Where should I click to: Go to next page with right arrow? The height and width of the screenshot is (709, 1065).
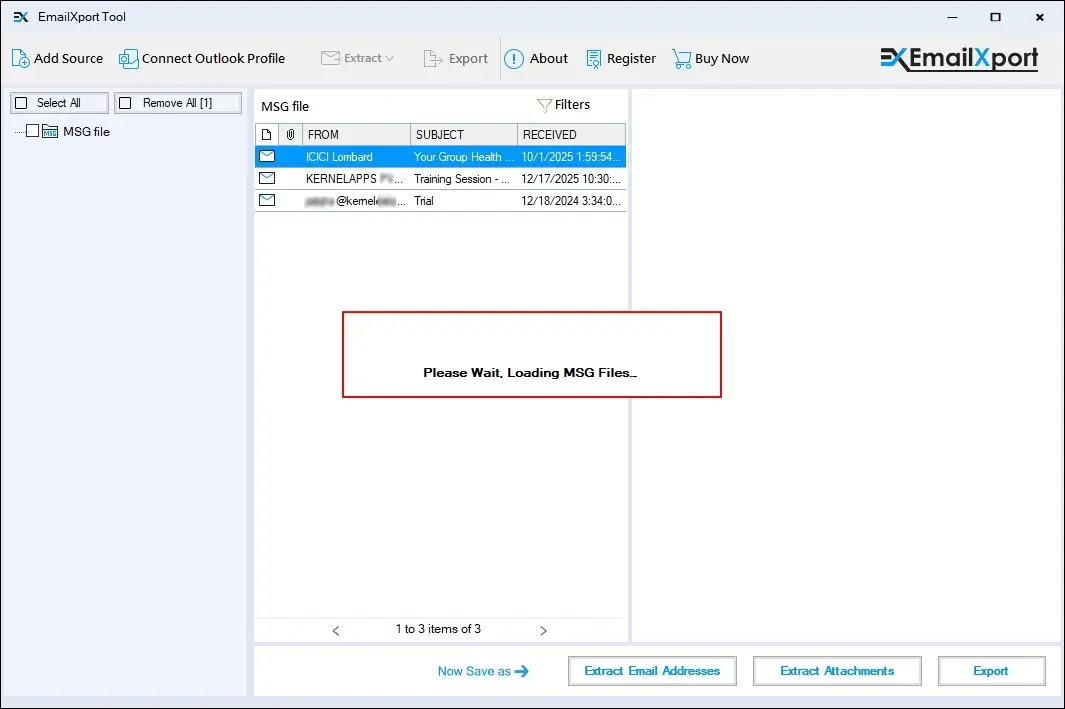[543, 629]
